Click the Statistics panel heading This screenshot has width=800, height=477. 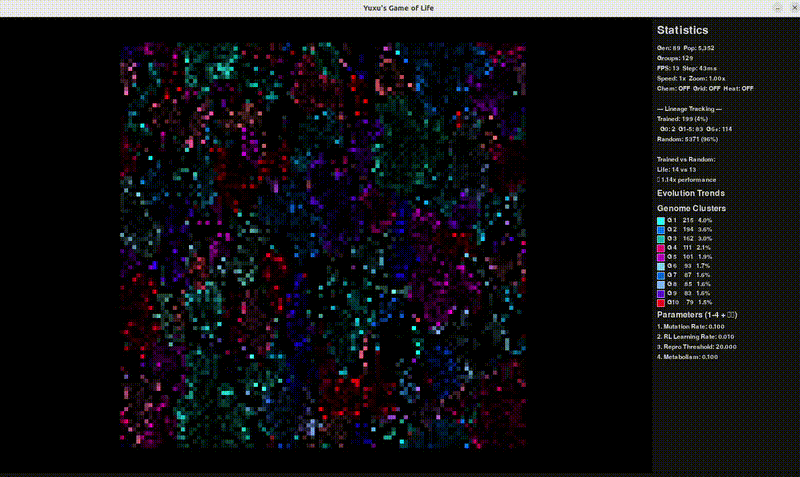coord(682,30)
